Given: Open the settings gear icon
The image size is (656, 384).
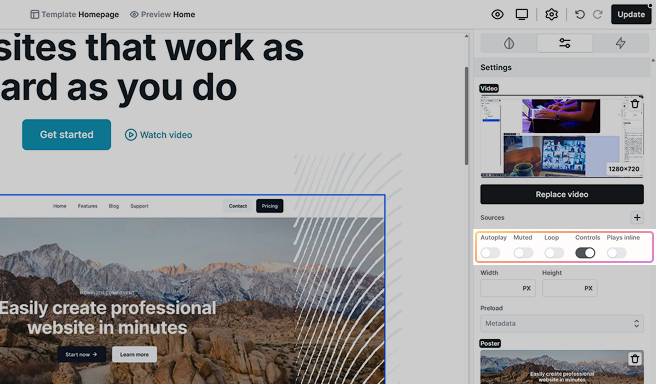Looking at the screenshot, I should [x=551, y=15].
